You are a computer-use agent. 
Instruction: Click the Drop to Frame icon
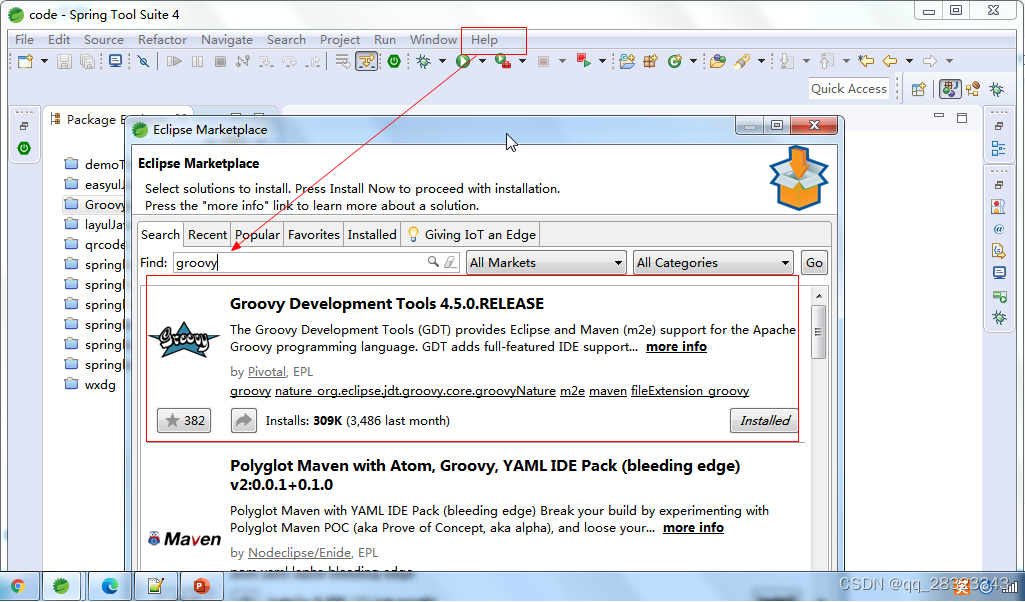click(x=343, y=61)
